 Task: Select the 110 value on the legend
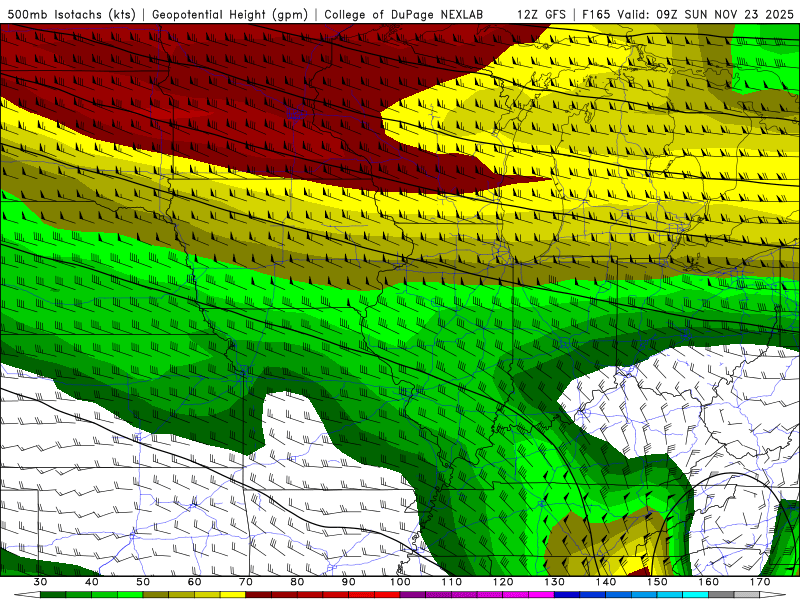[452, 582]
